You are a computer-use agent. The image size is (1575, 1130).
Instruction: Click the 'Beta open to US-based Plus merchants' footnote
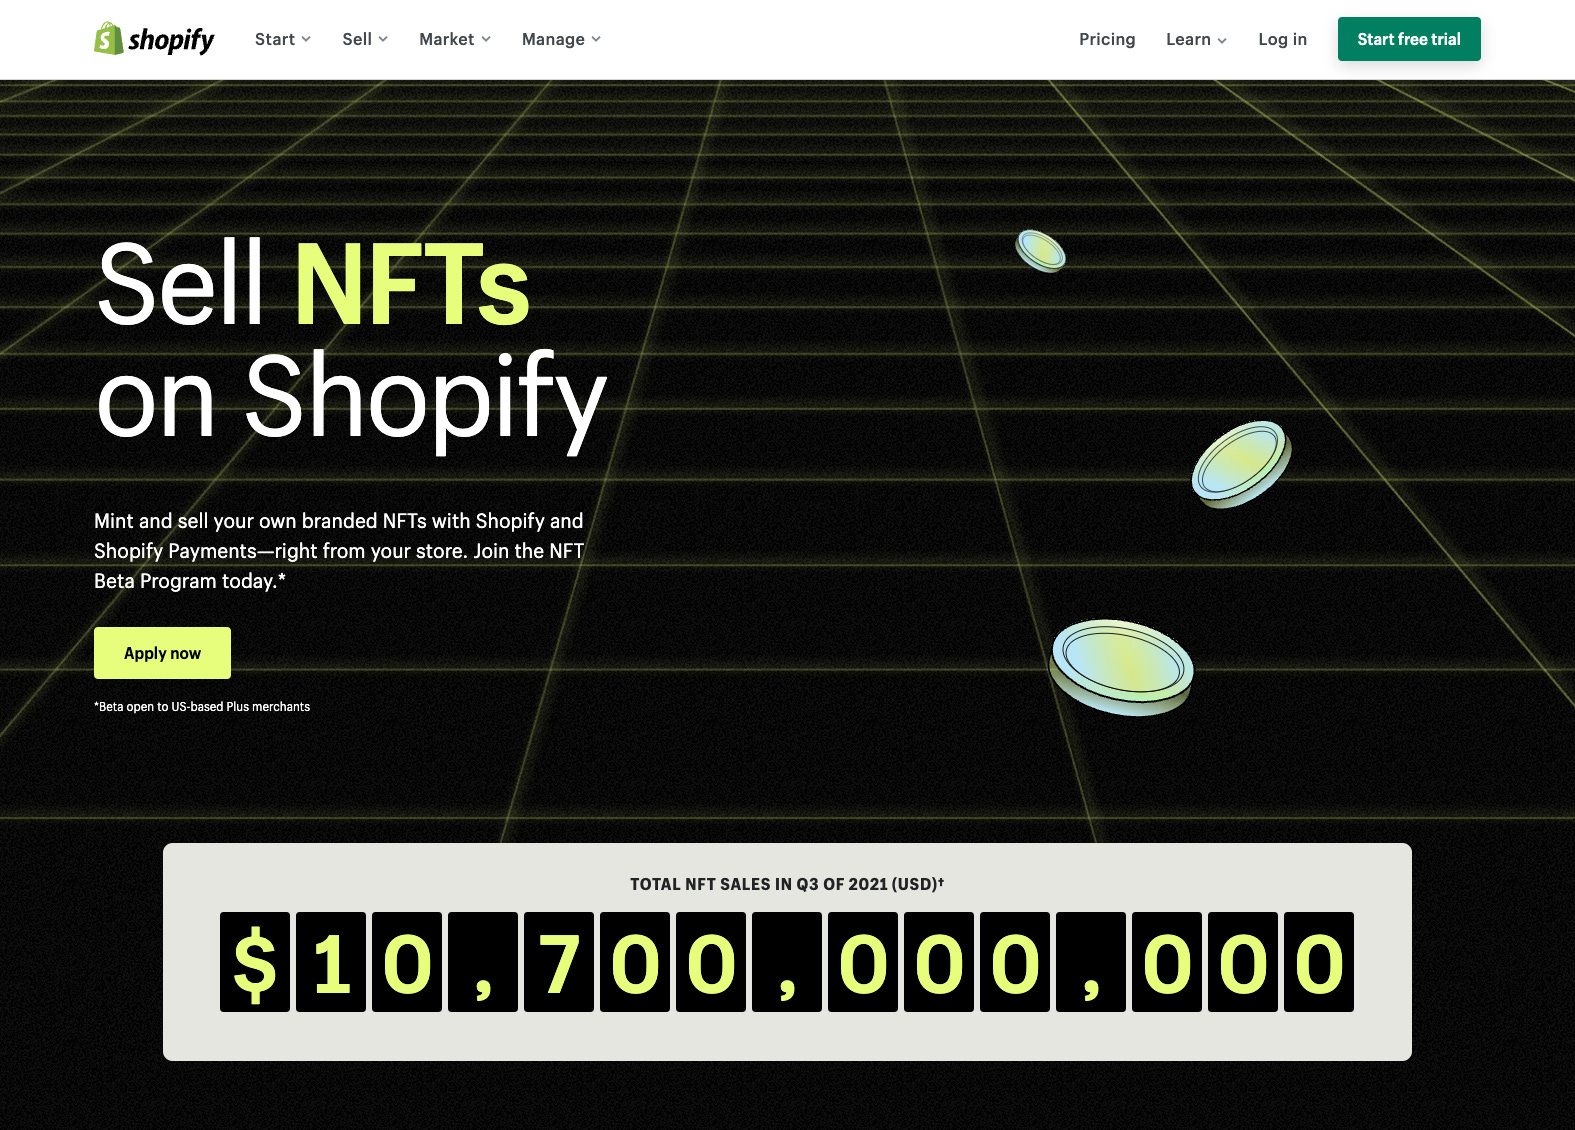[202, 707]
